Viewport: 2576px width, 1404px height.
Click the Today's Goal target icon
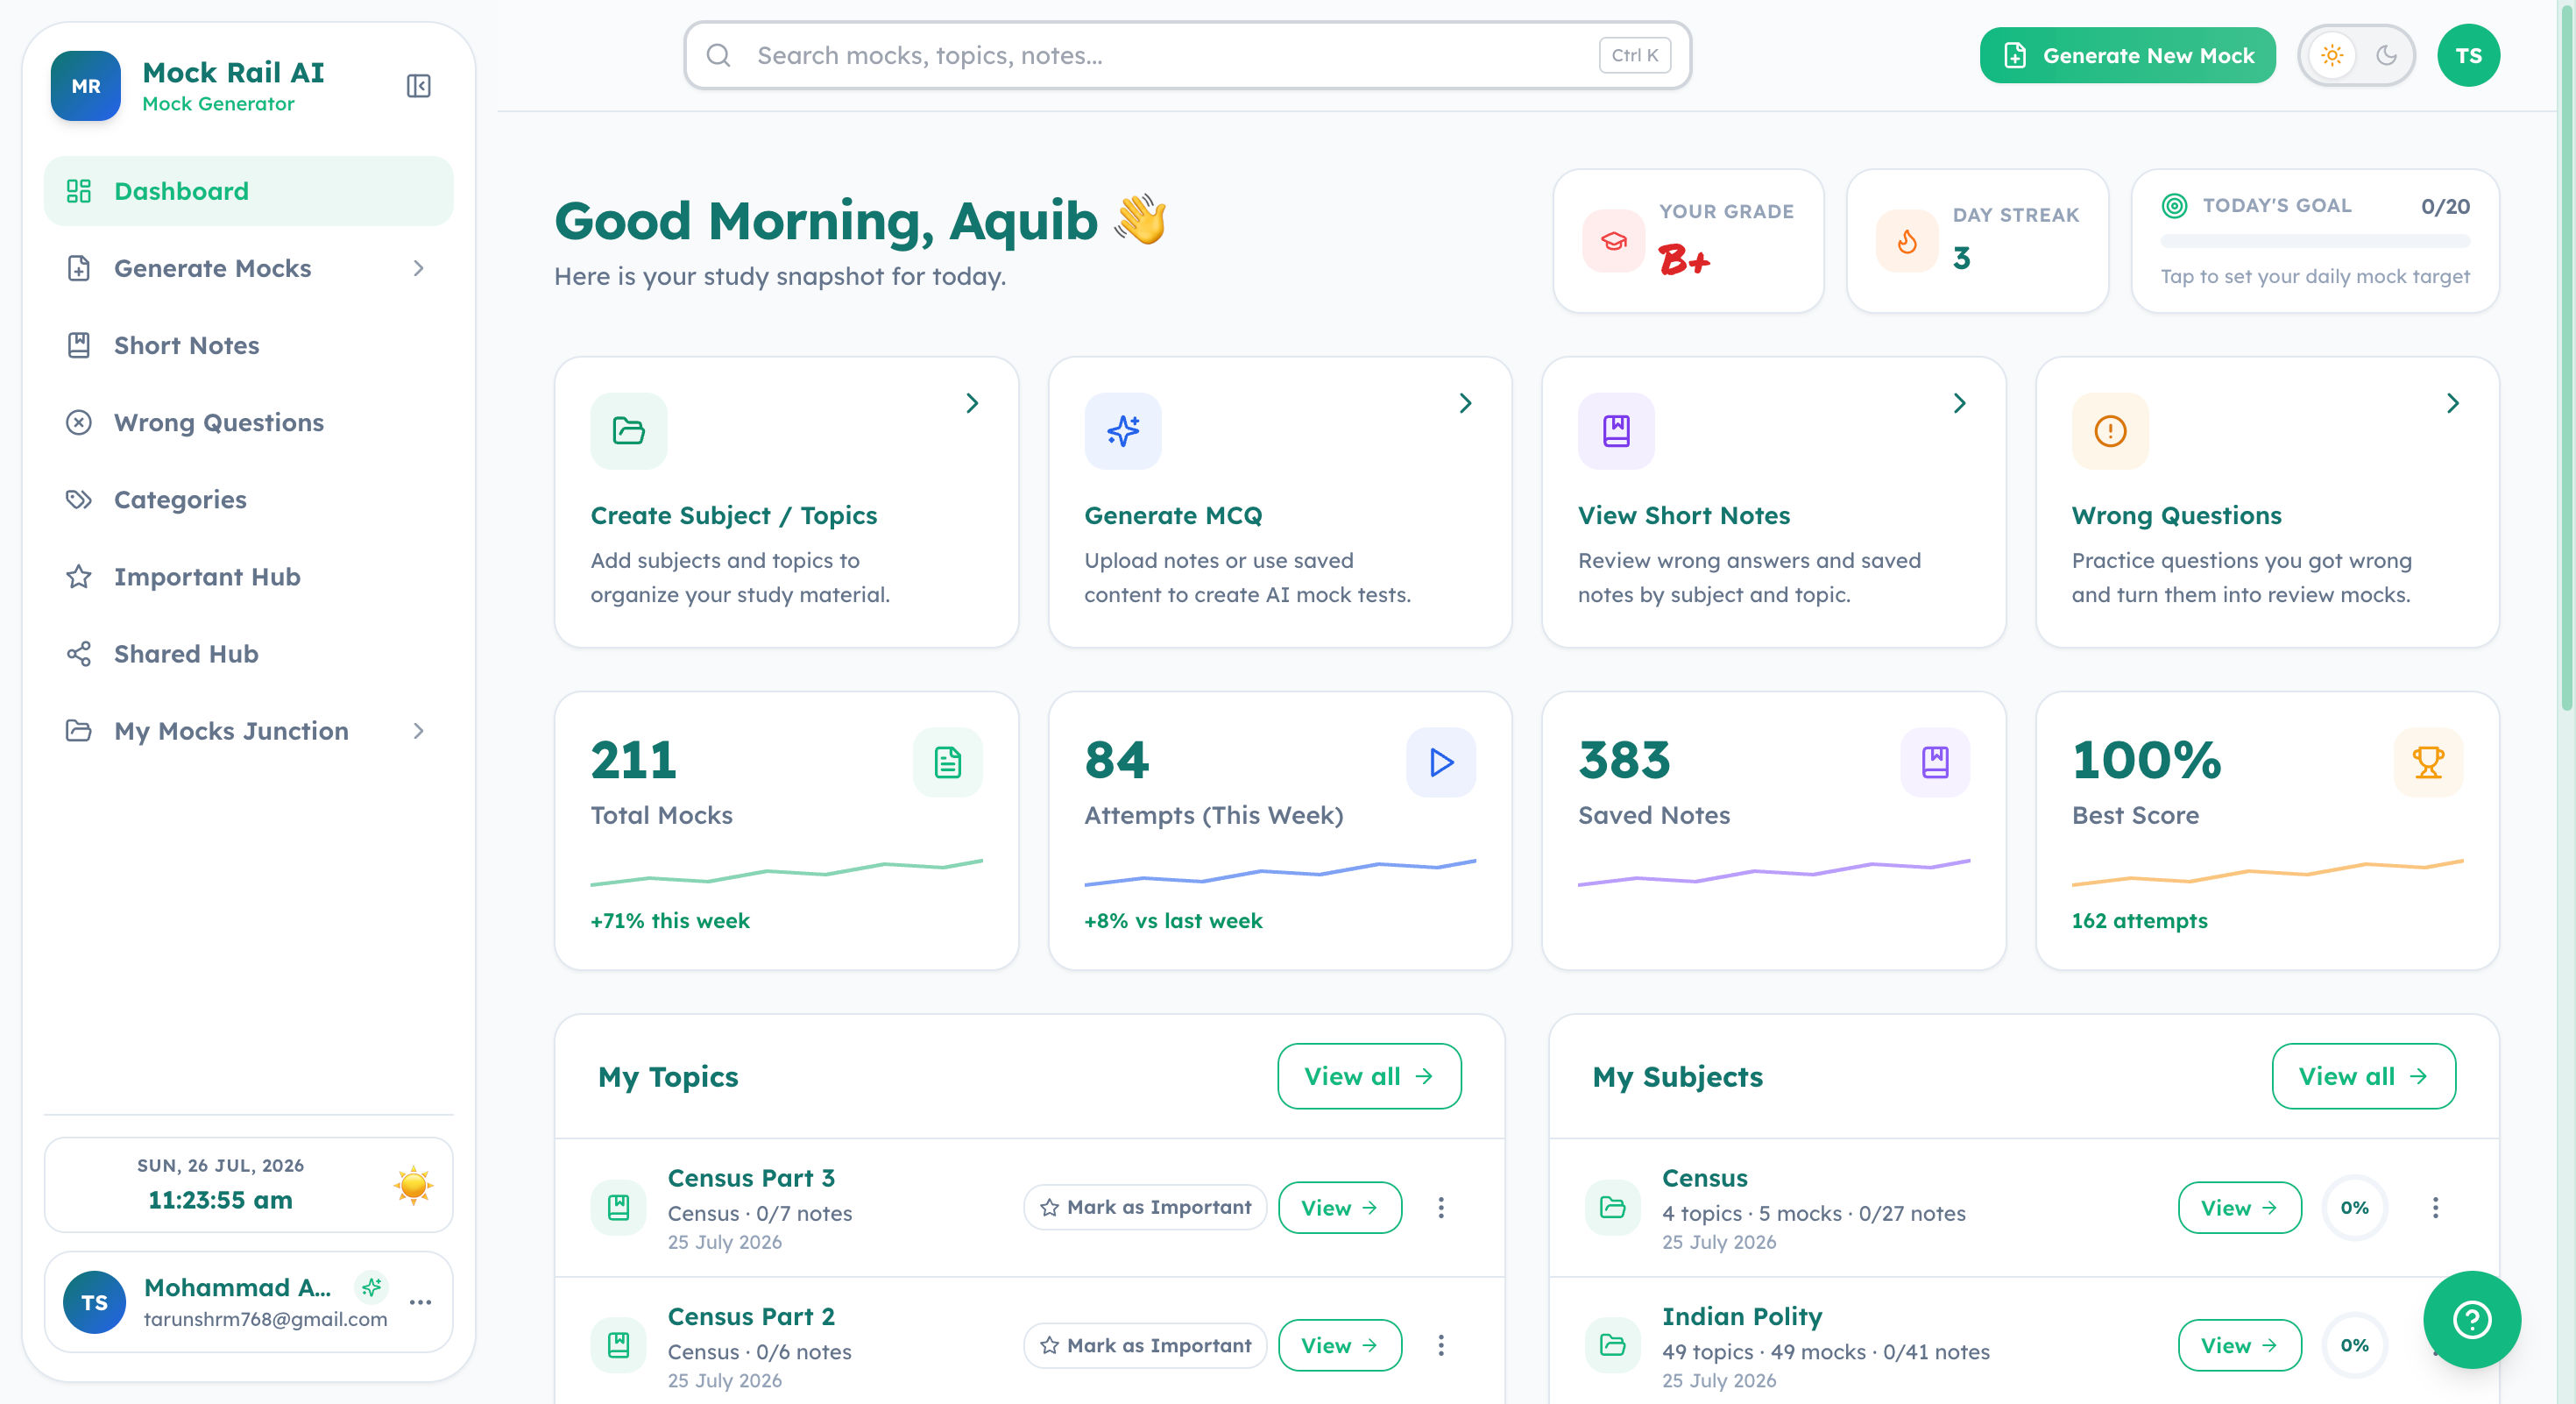[2174, 206]
